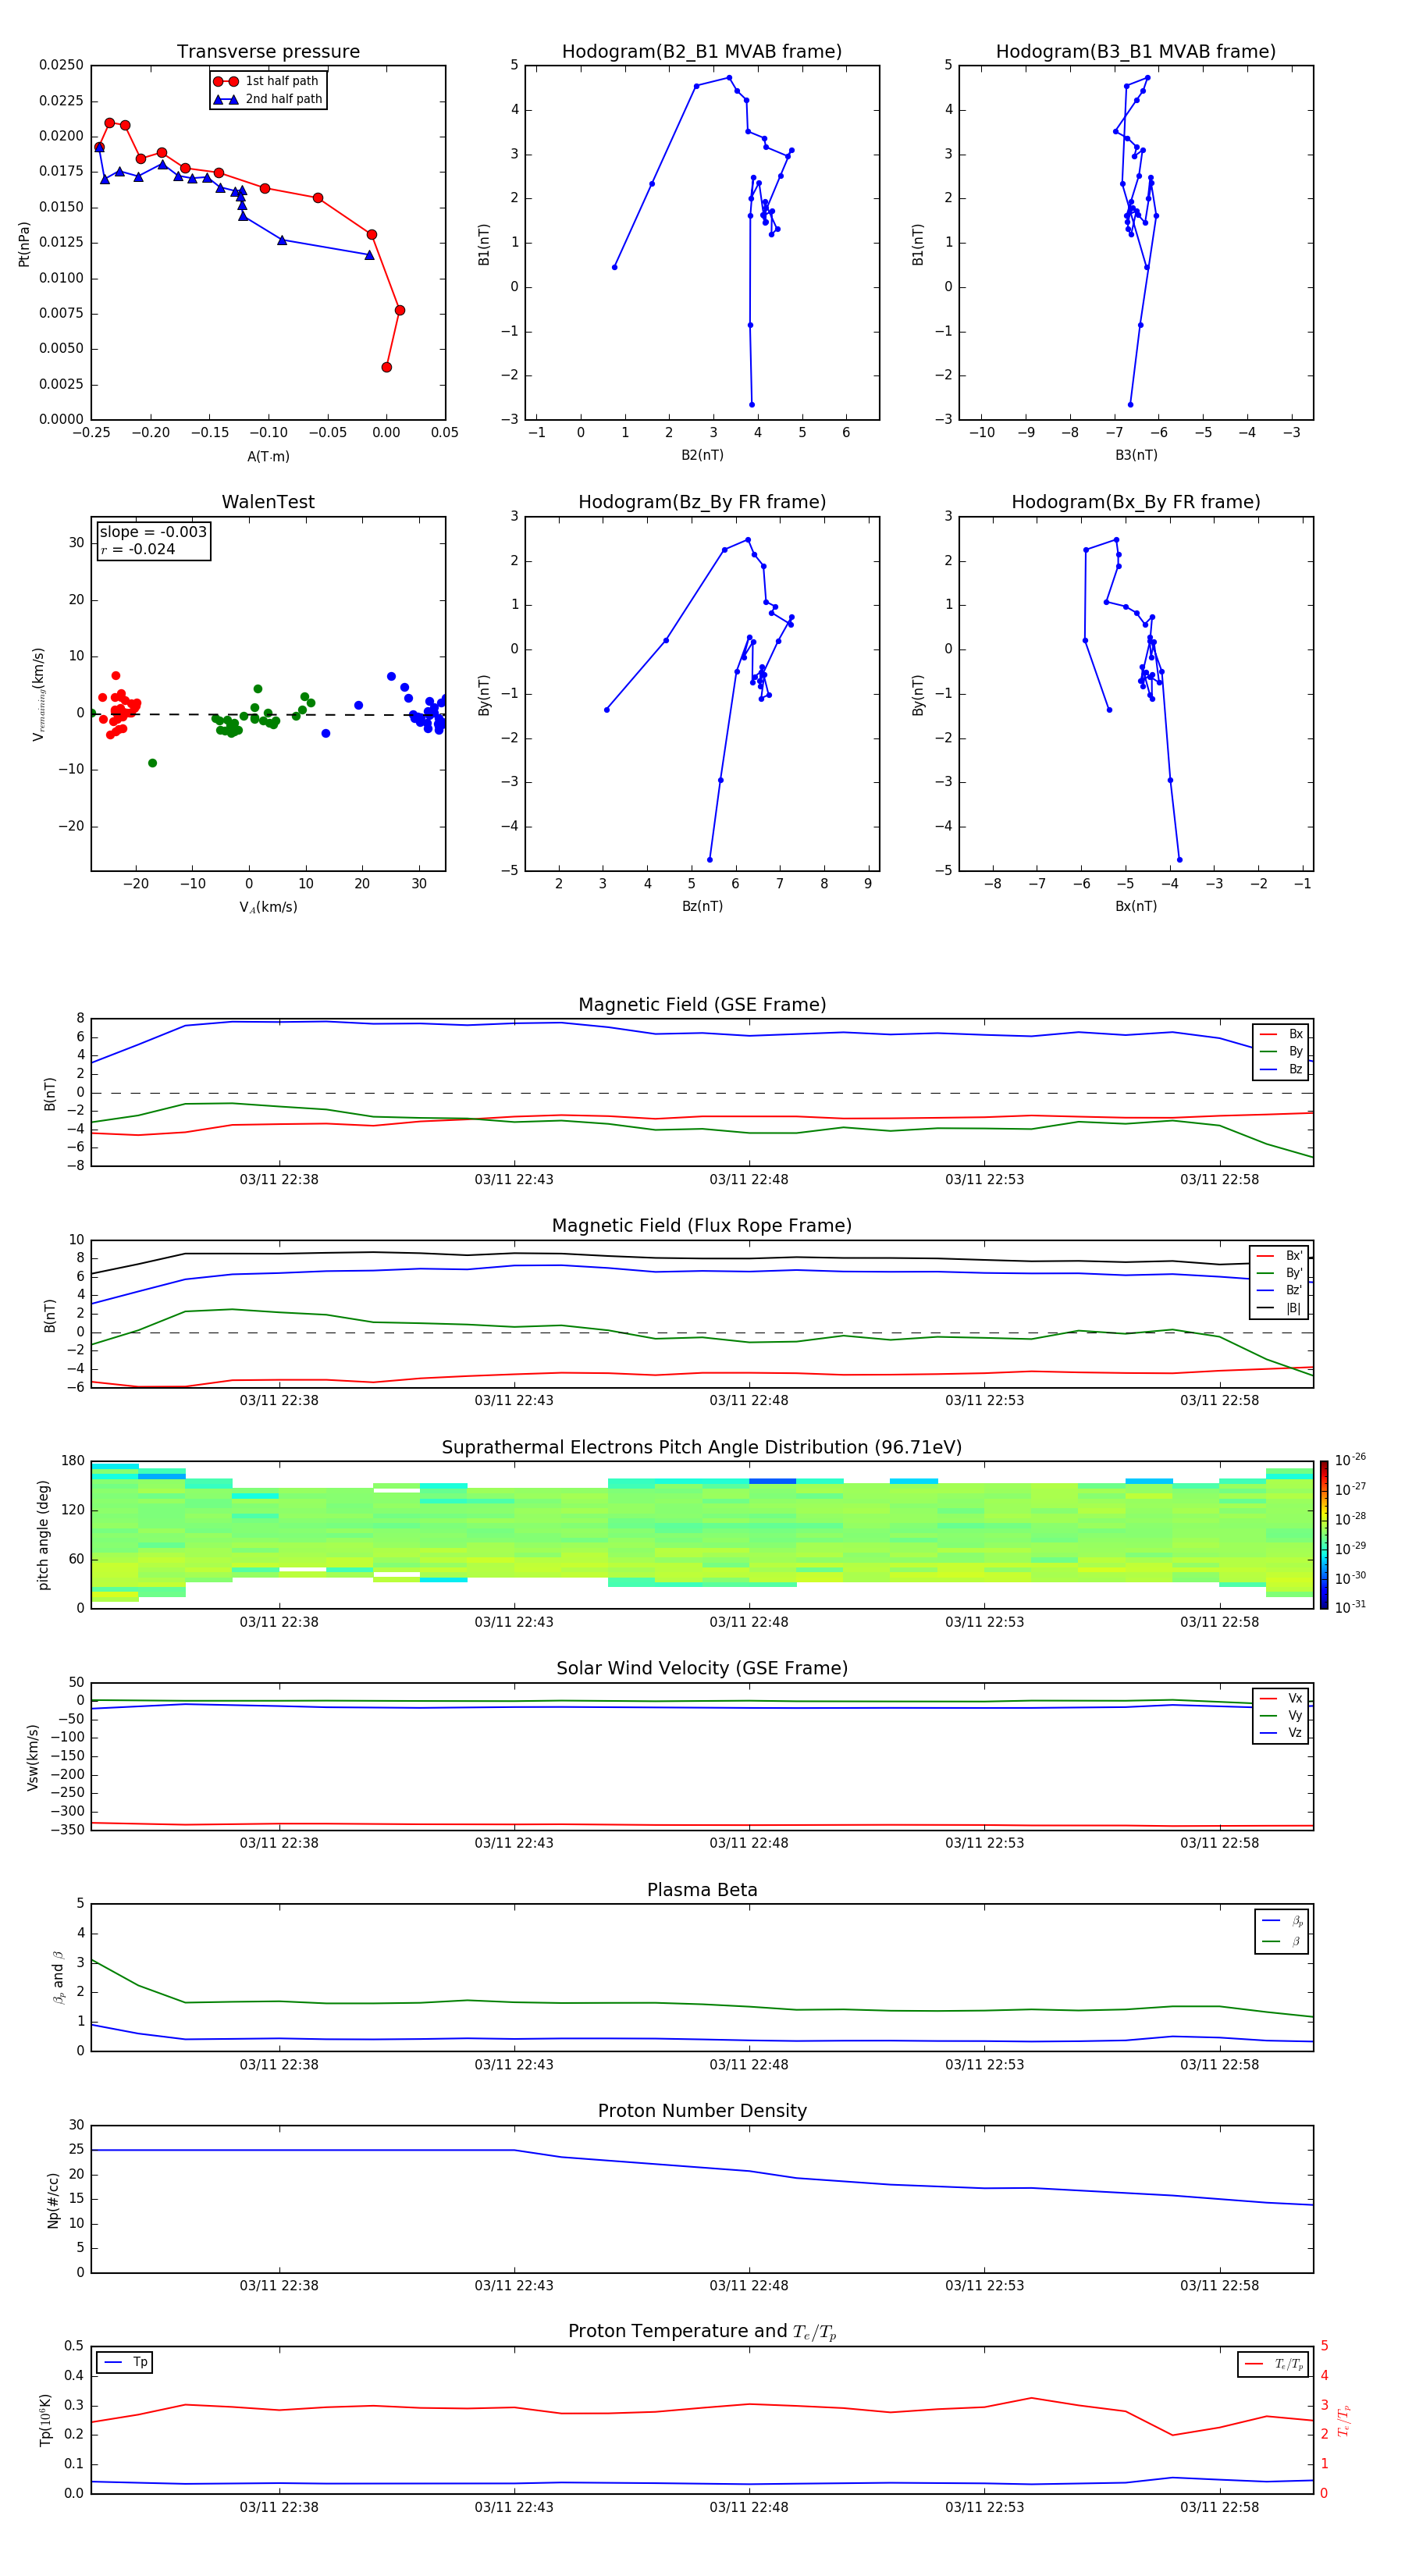Click '03/11 22:38' tick under GSE magnetic field

click(279, 1179)
